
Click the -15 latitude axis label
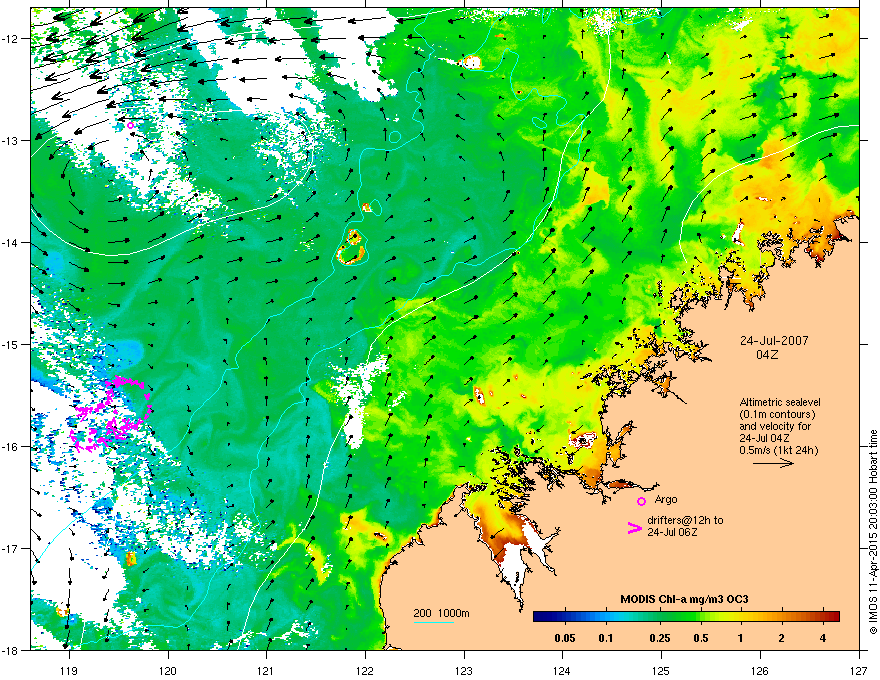pyautogui.click(x=10, y=344)
